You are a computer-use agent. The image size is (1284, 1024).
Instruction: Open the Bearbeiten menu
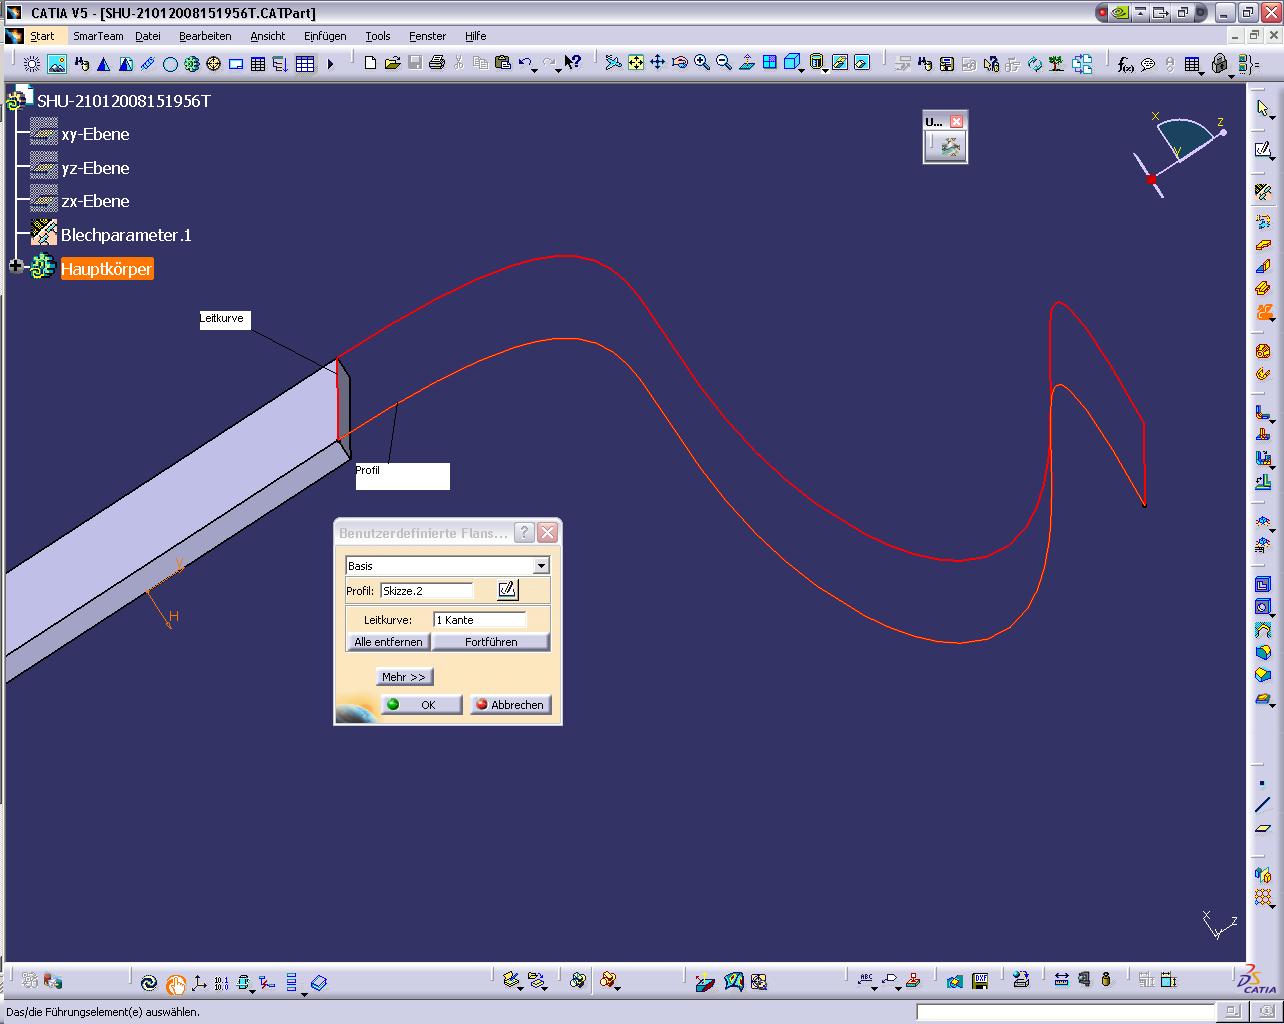[205, 36]
